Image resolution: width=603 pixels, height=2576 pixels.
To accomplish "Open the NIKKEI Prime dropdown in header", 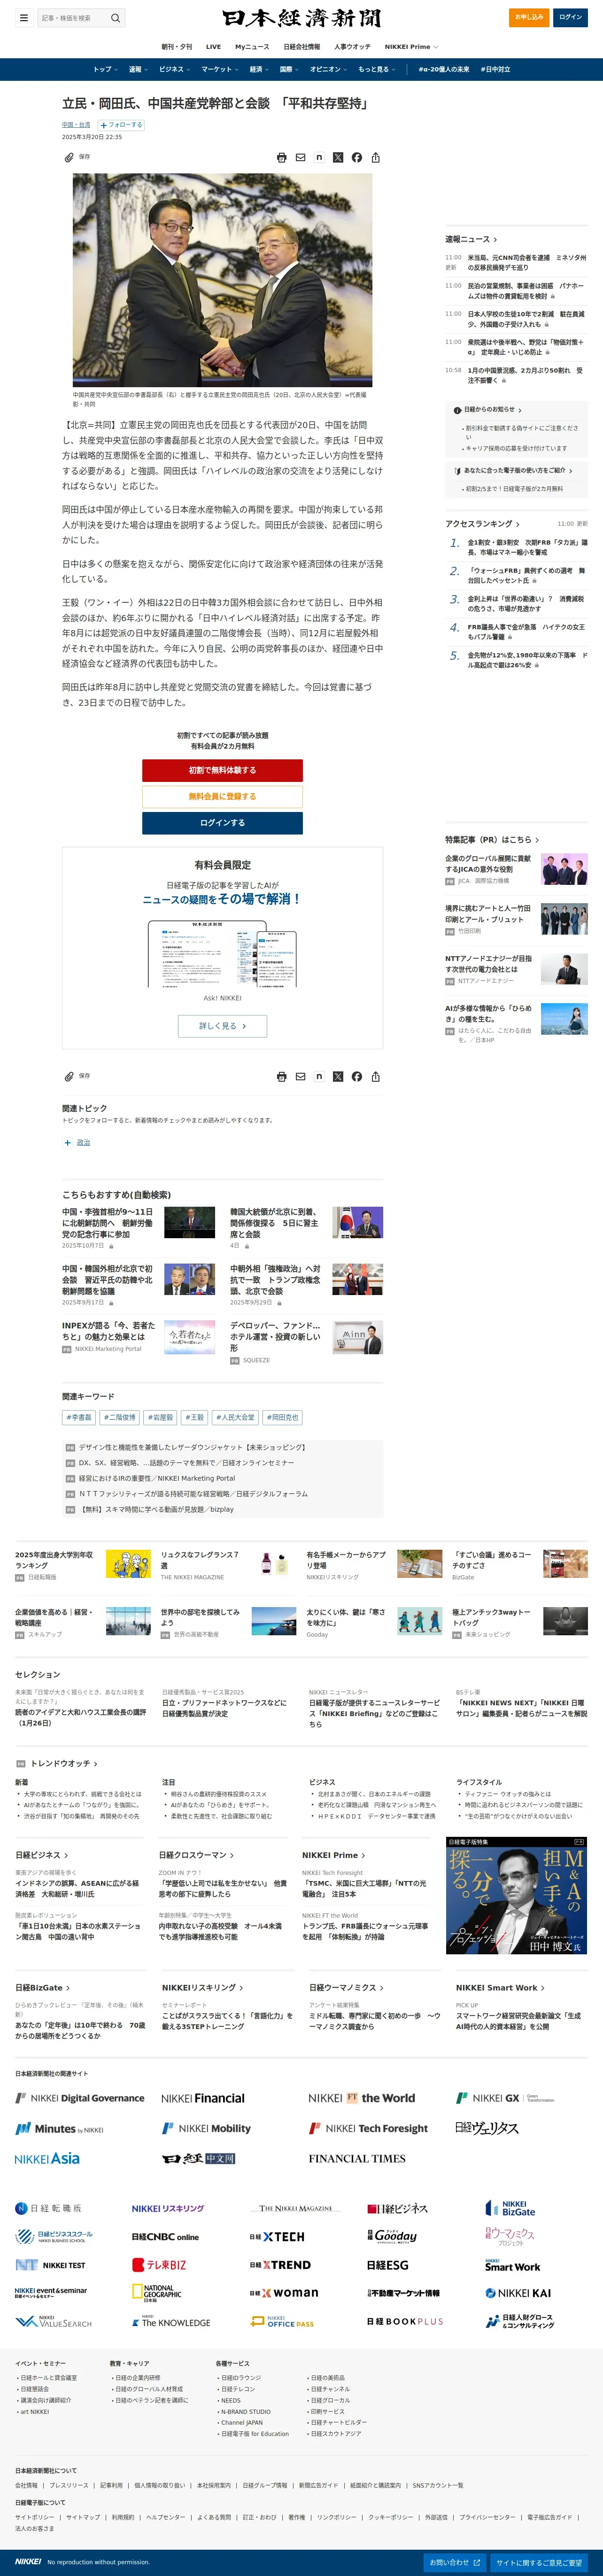I will [x=411, y=47].
